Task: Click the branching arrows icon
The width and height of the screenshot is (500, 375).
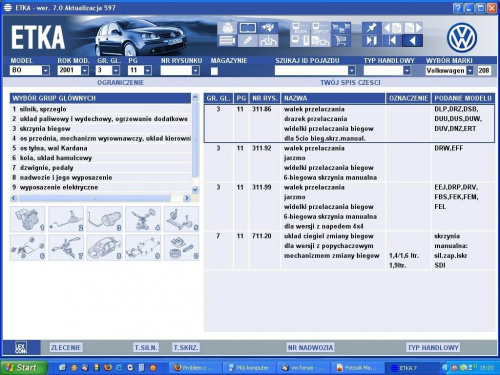Action: (x=268, y=41)
